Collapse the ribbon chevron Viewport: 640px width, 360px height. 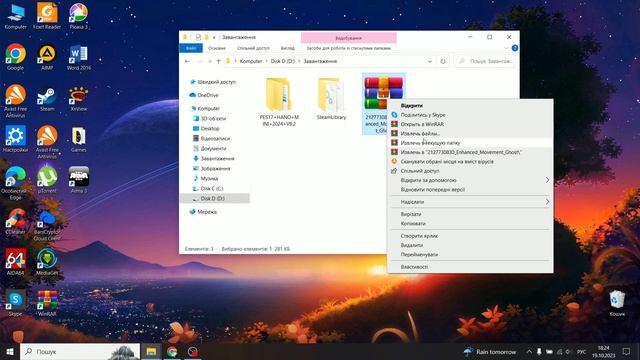pyautogui.click(x=506, y=48)
